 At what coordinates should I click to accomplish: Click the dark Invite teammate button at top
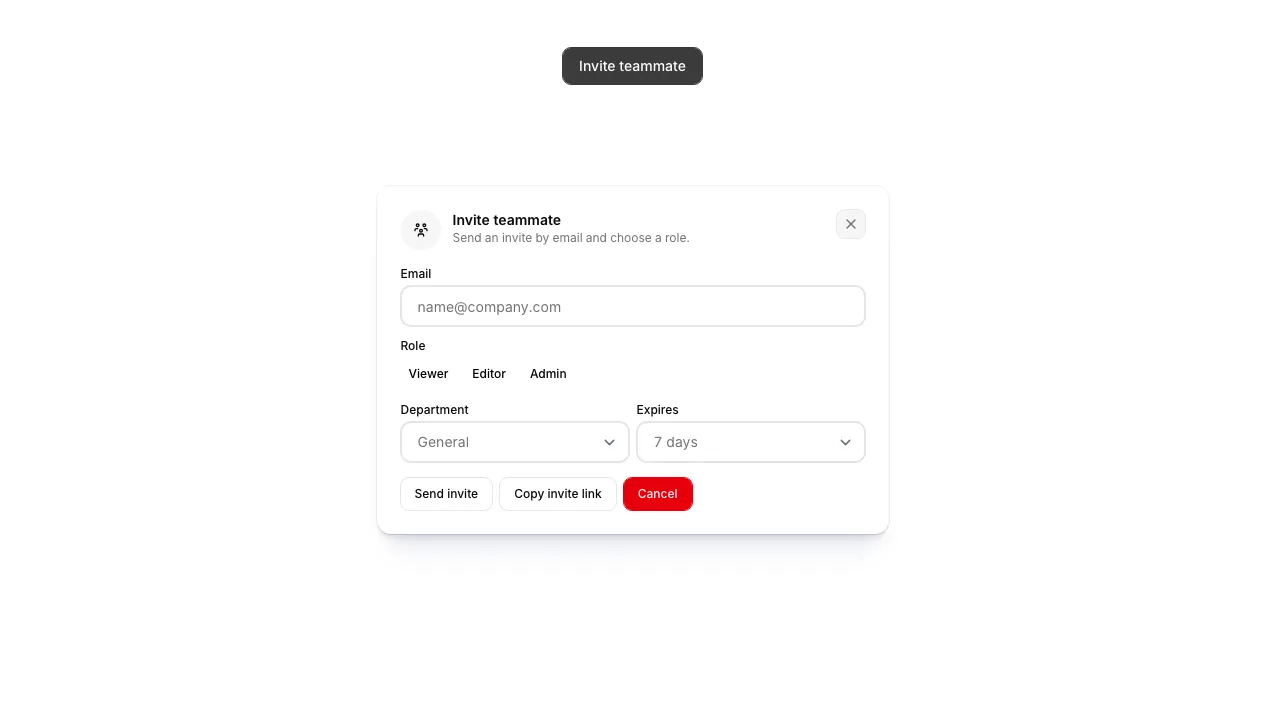[632, 66]
